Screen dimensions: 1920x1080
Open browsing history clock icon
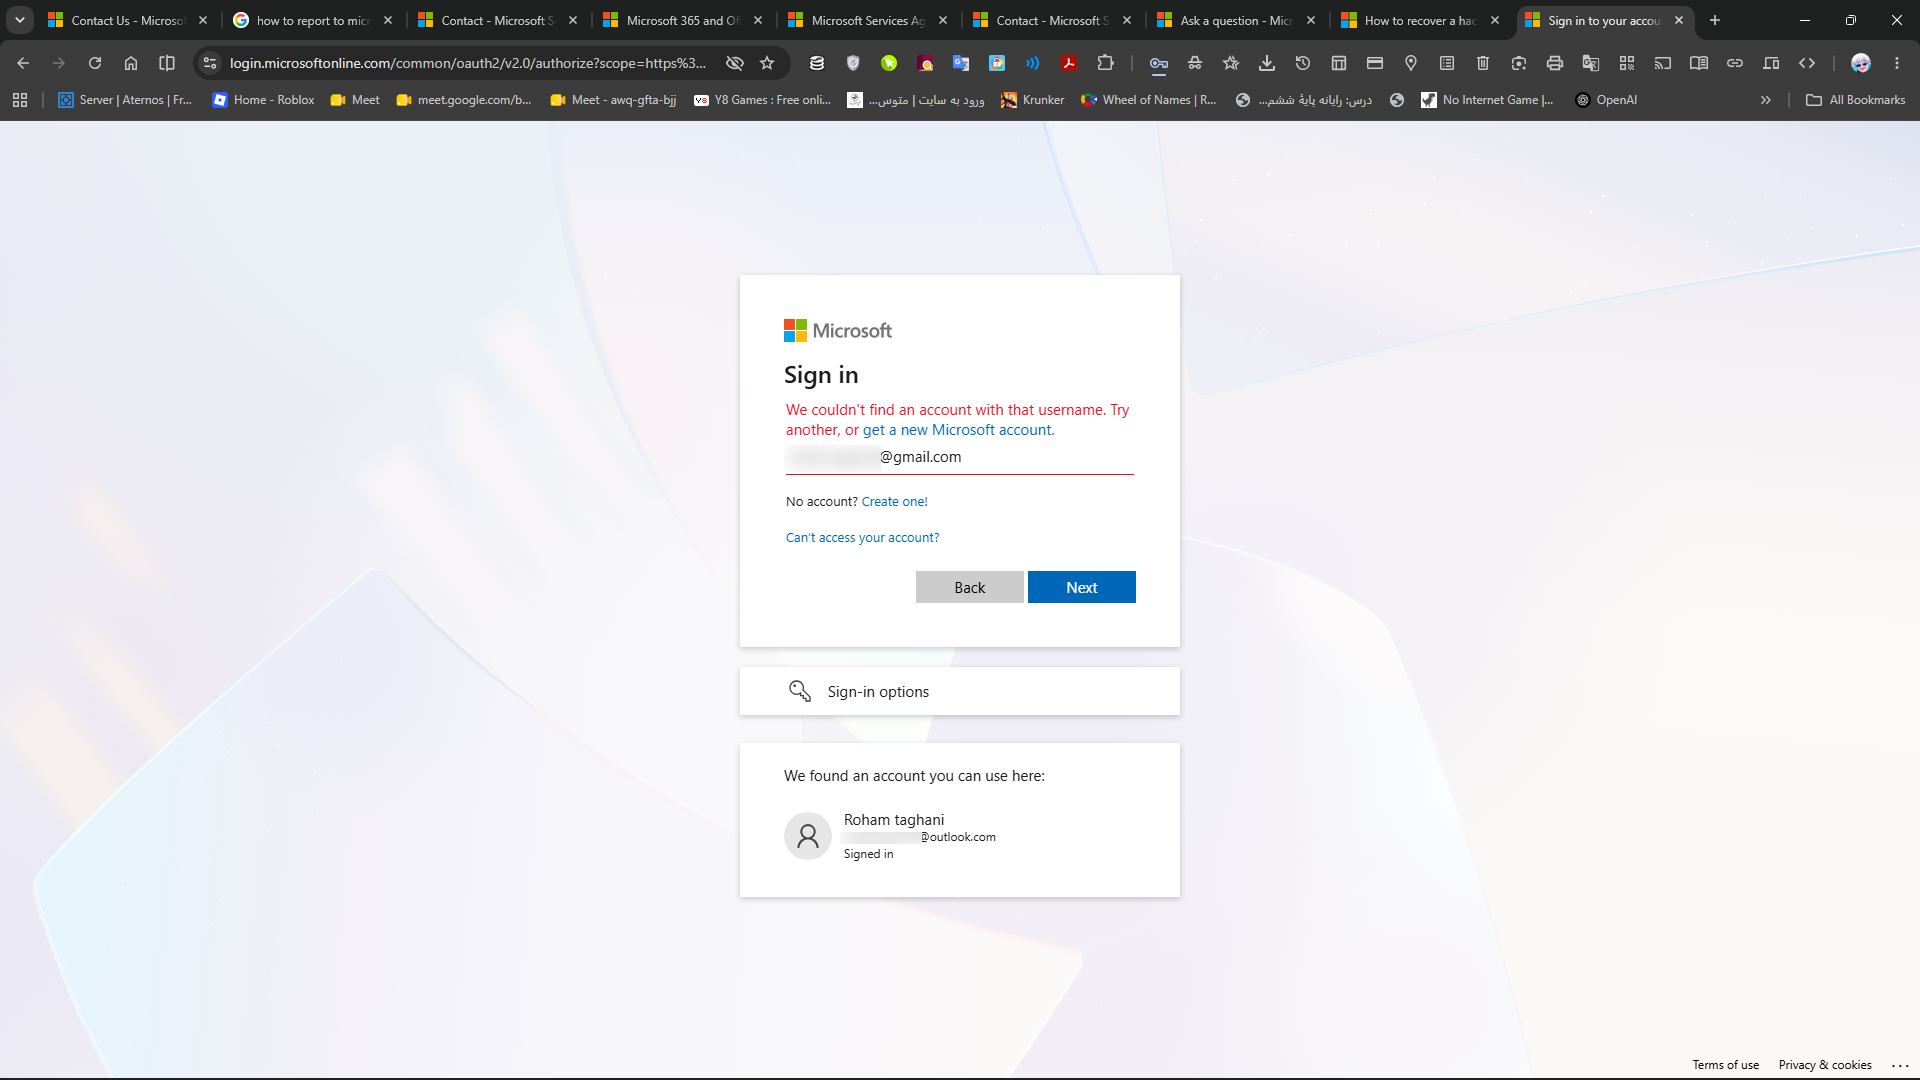(1303, 63)
